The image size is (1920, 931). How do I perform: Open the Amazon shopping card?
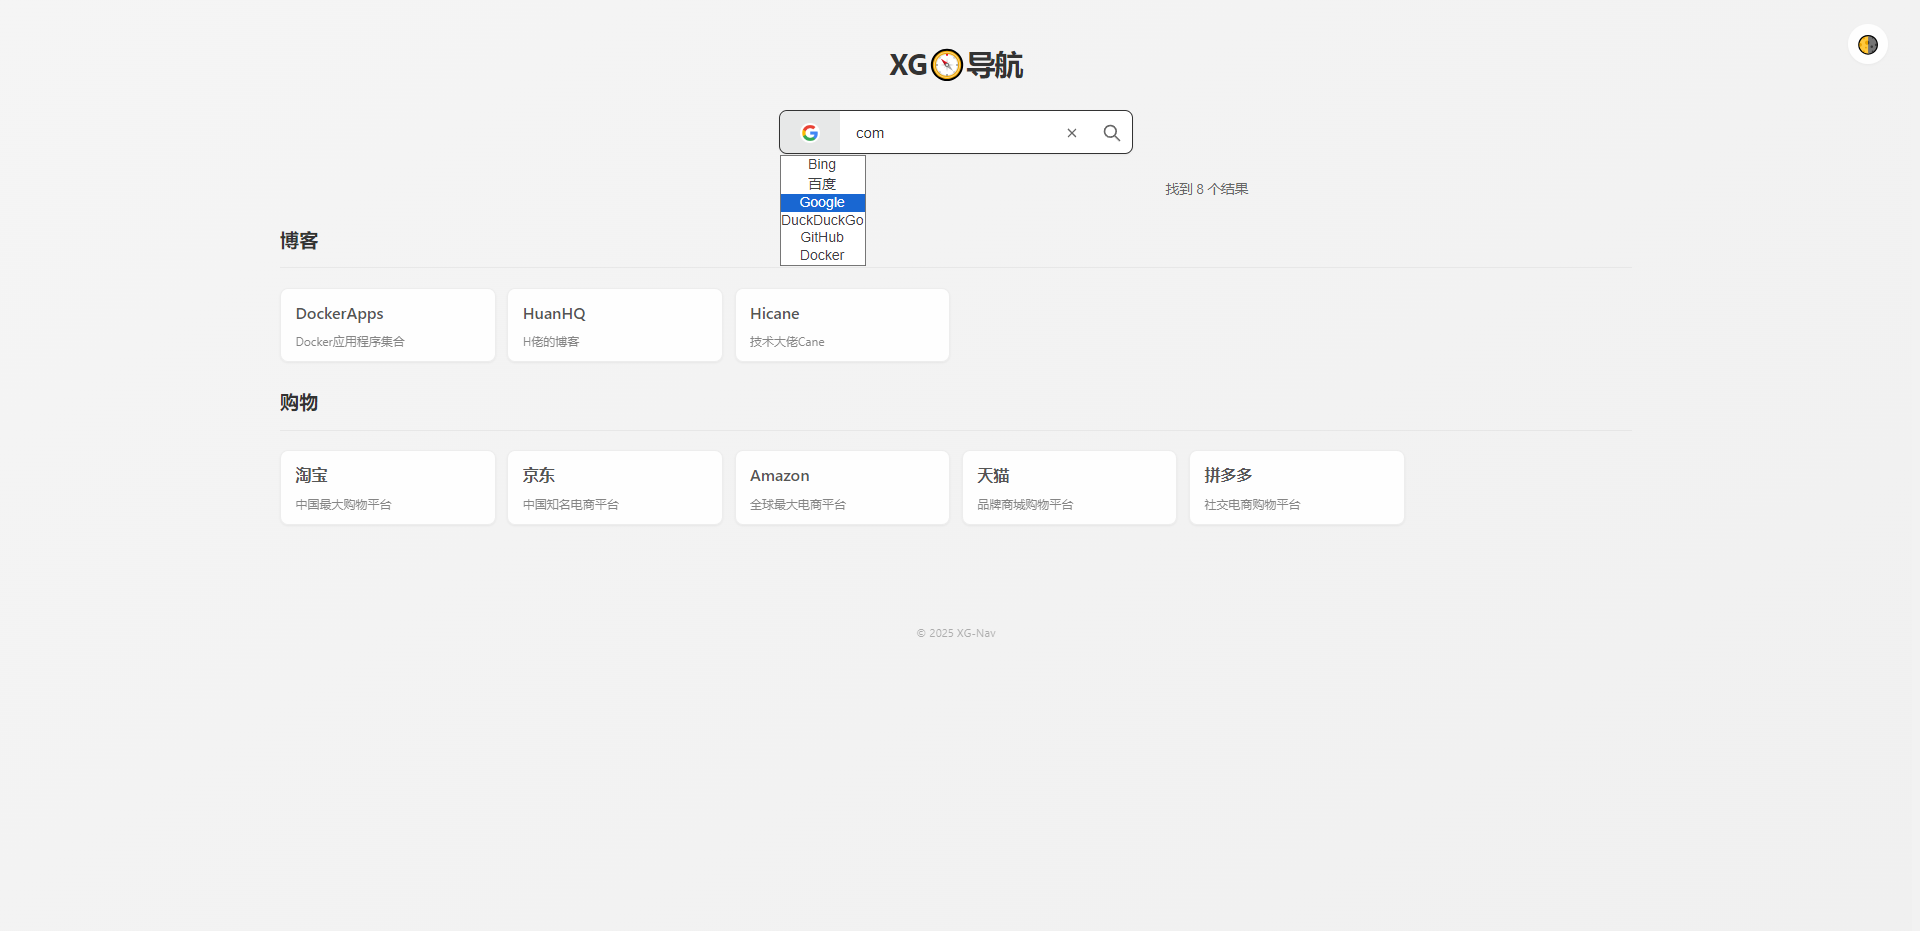(x=842, y=488)
